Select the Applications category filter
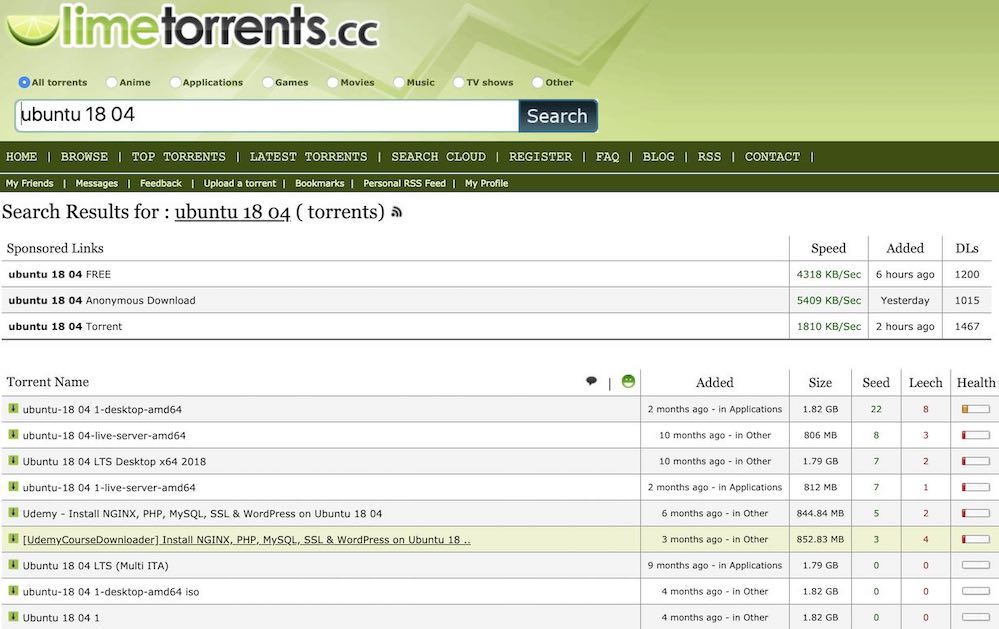 174,82
